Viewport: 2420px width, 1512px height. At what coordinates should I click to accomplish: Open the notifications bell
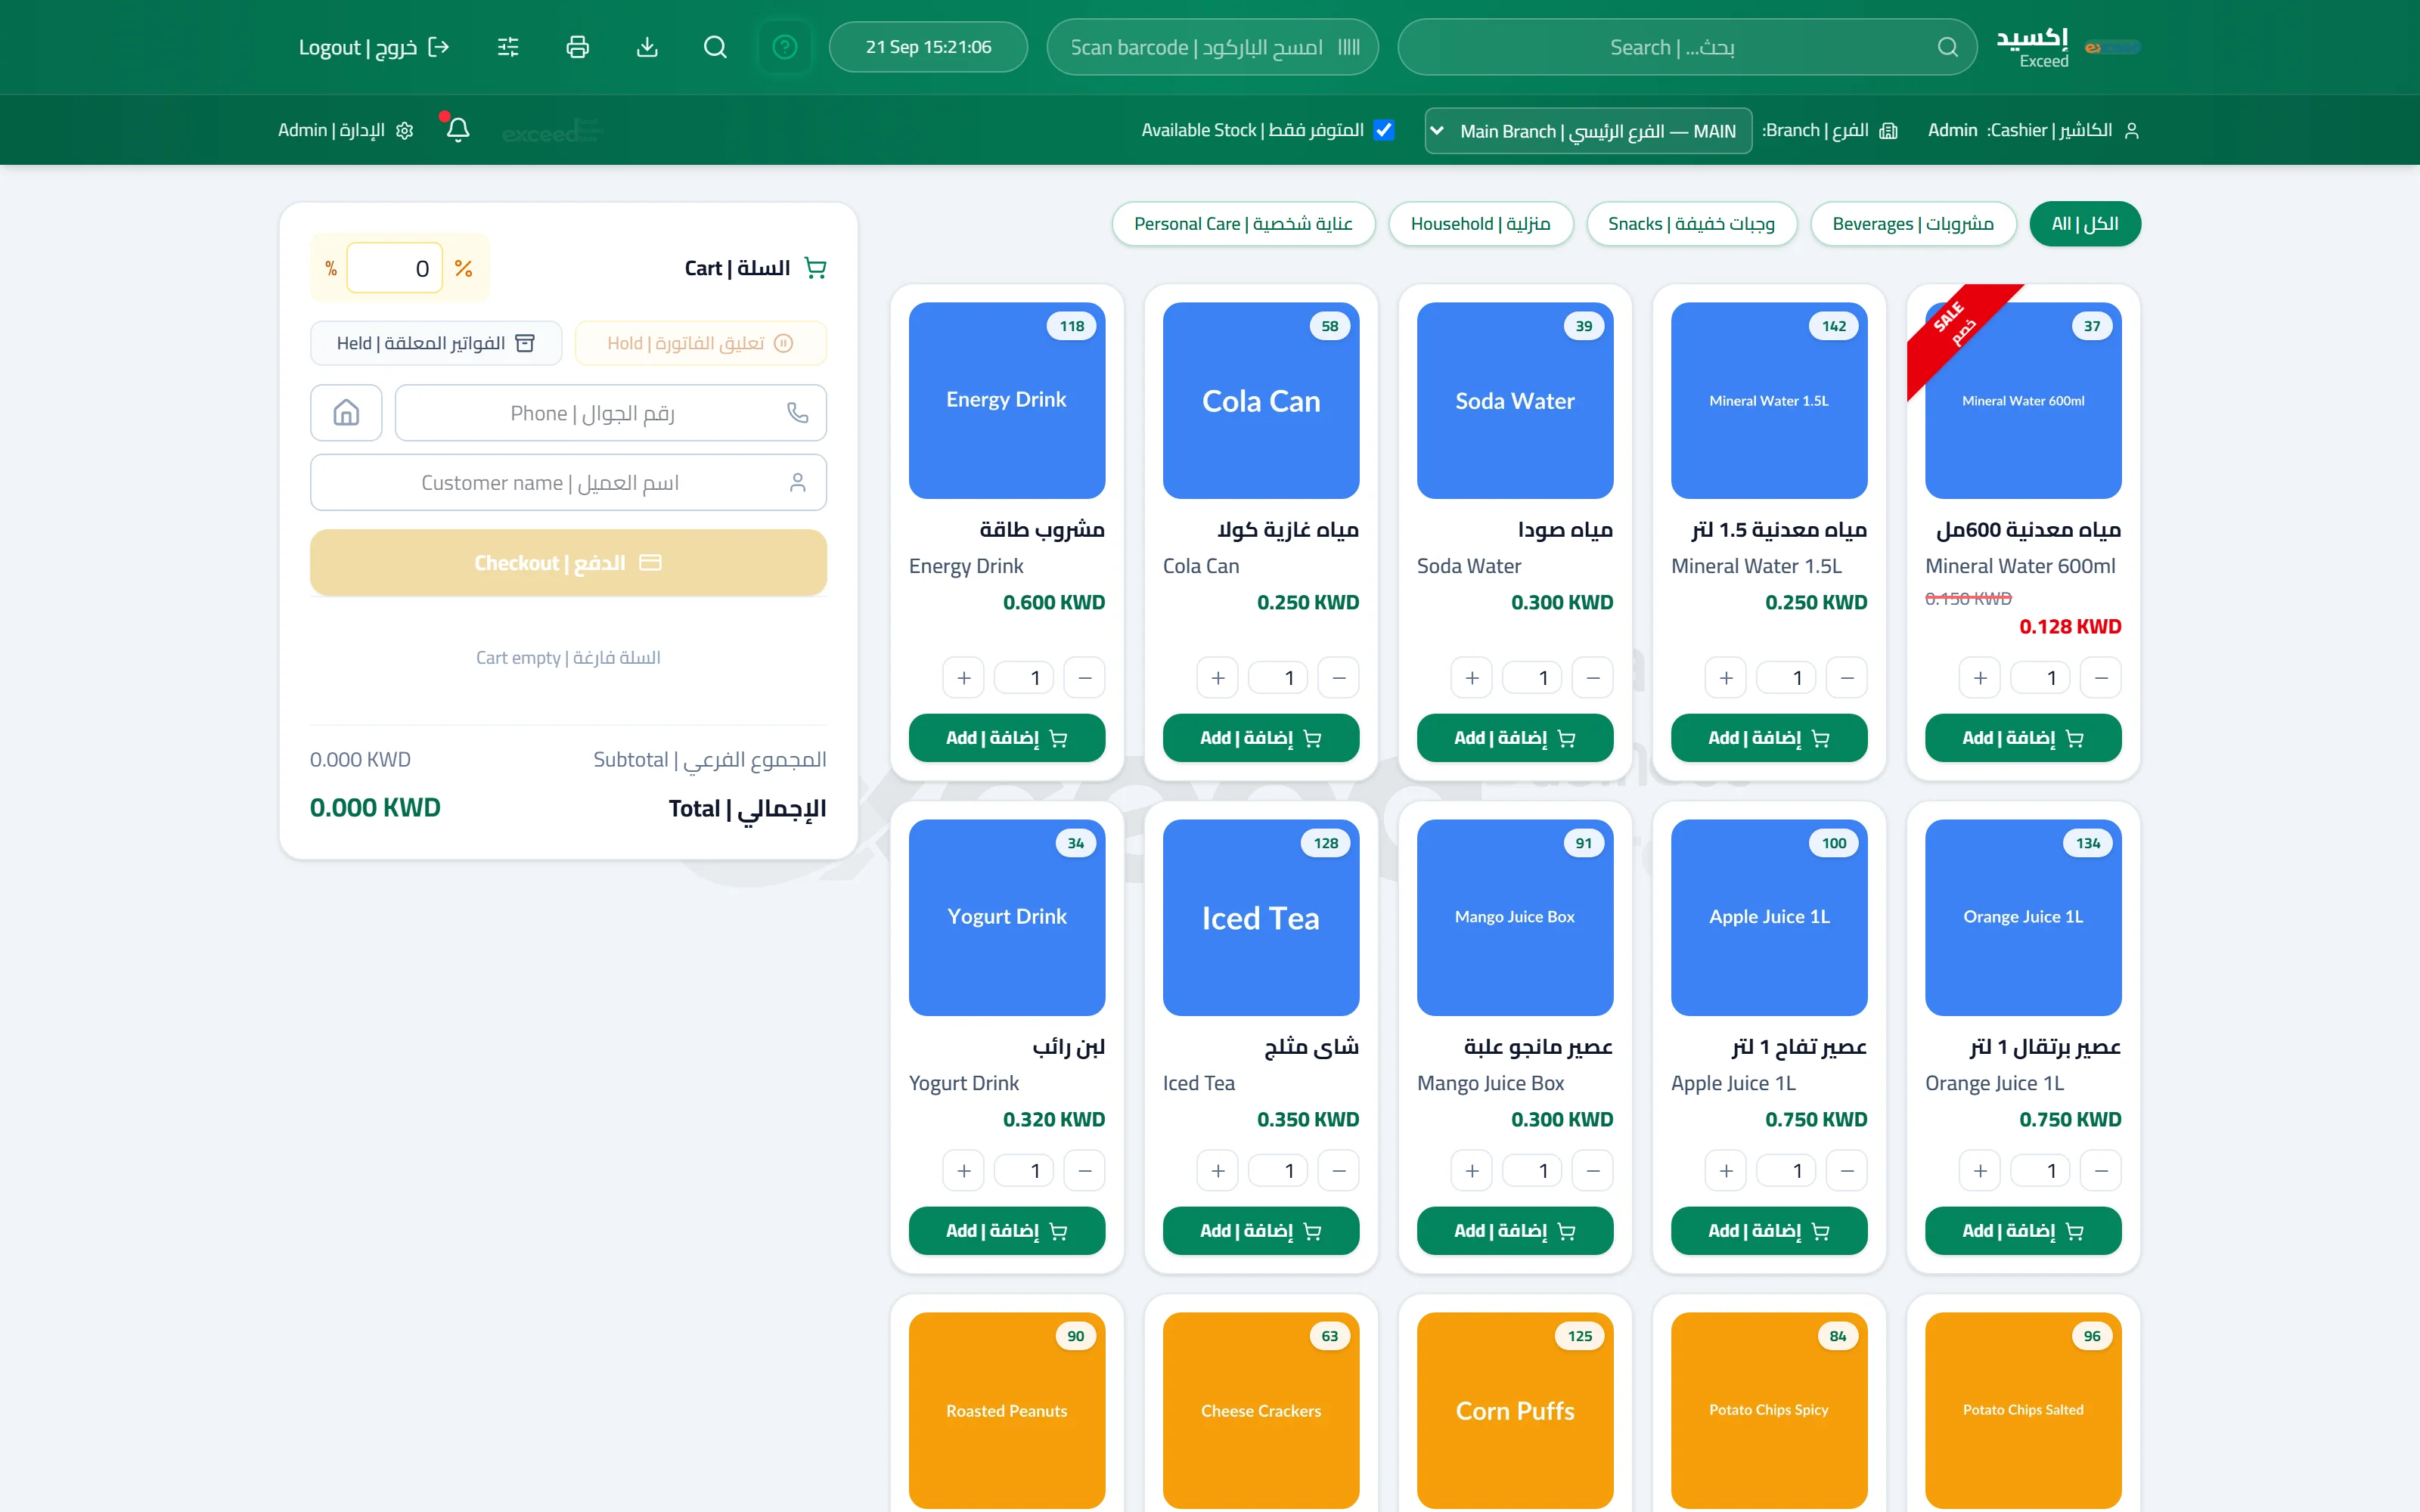457,129
